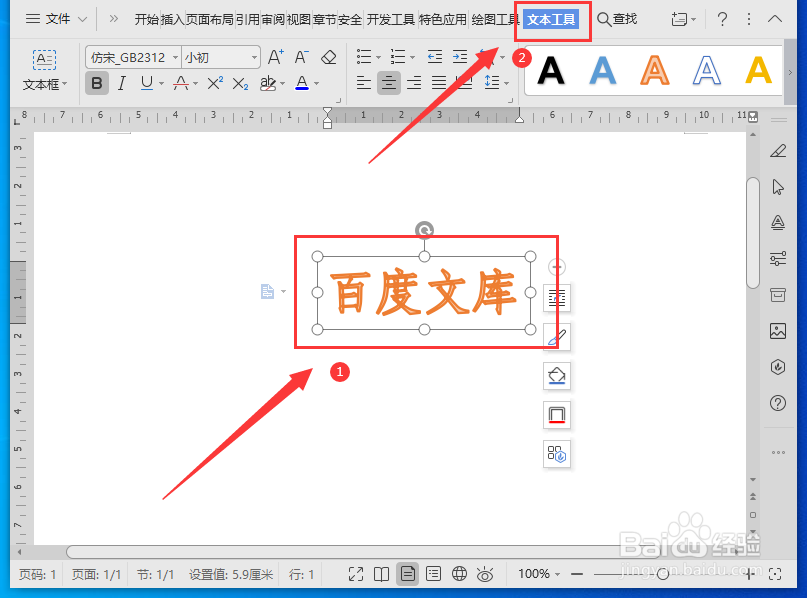This screenshot has height=598, width=807.
Task: Increase font size with A+ icon
Action: 276,57
